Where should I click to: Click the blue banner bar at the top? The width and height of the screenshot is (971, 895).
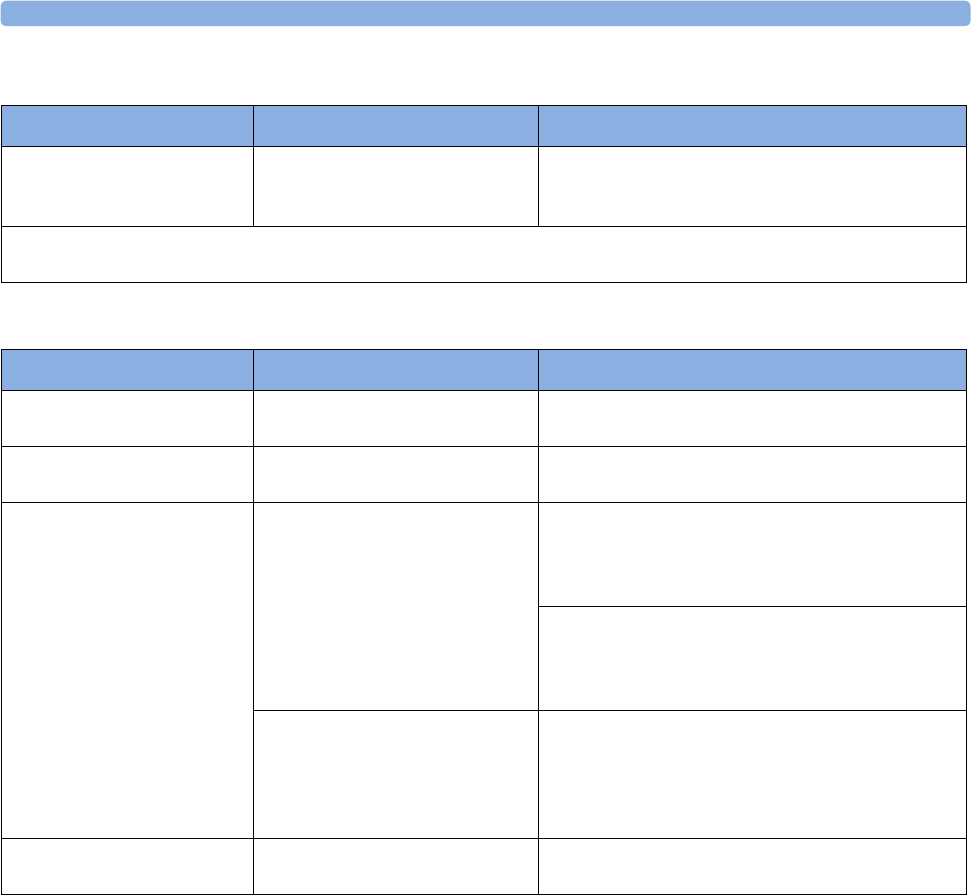click(485, 13)
